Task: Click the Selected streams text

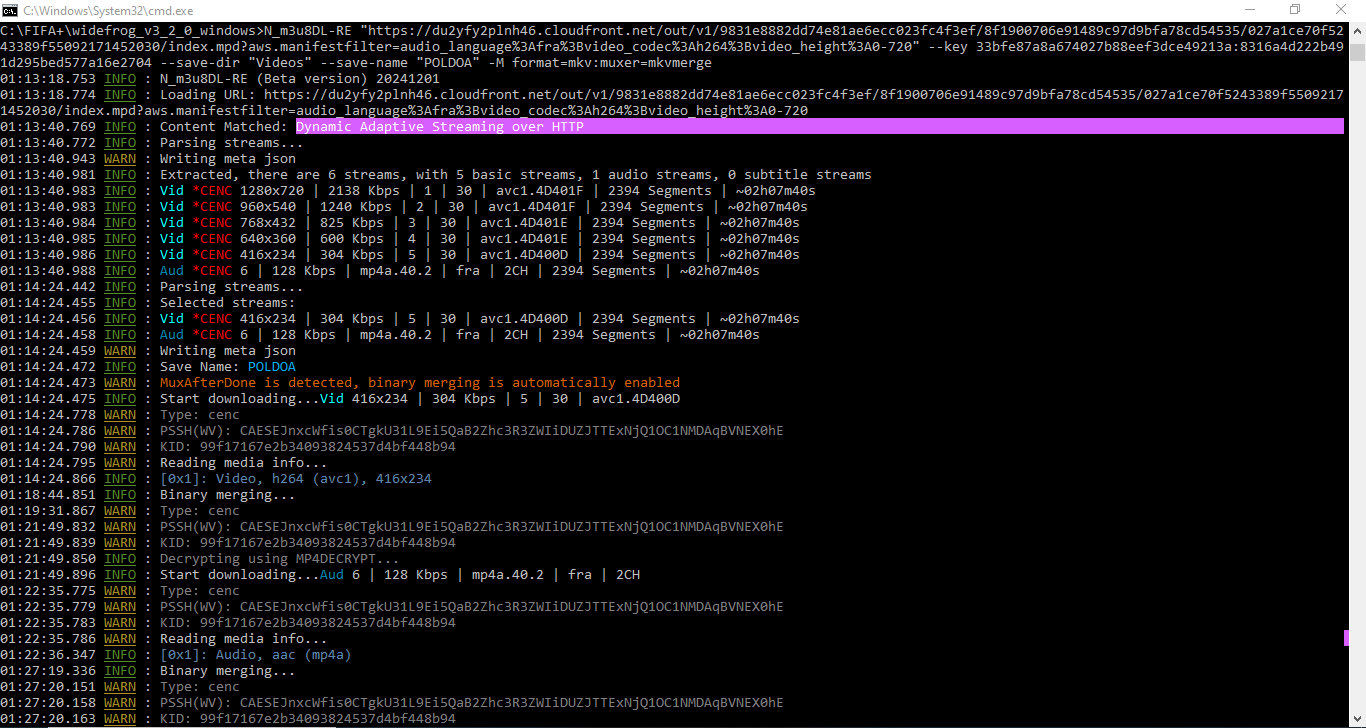Action: 228,302
